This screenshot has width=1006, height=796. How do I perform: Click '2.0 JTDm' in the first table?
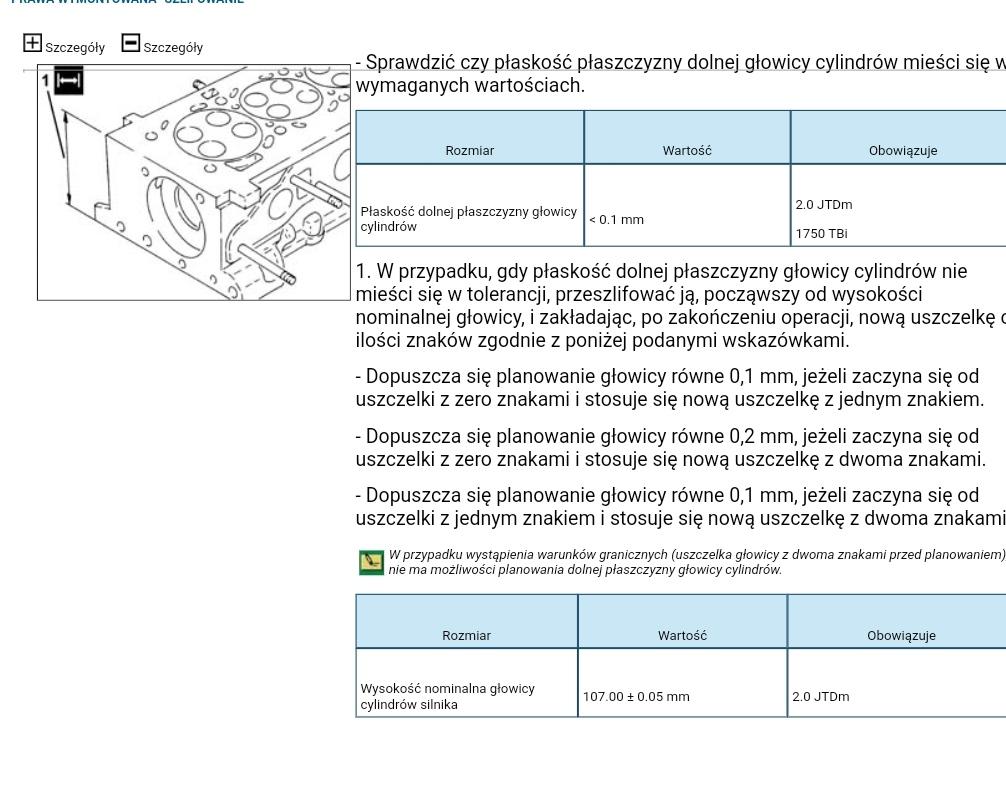[824, 205]
